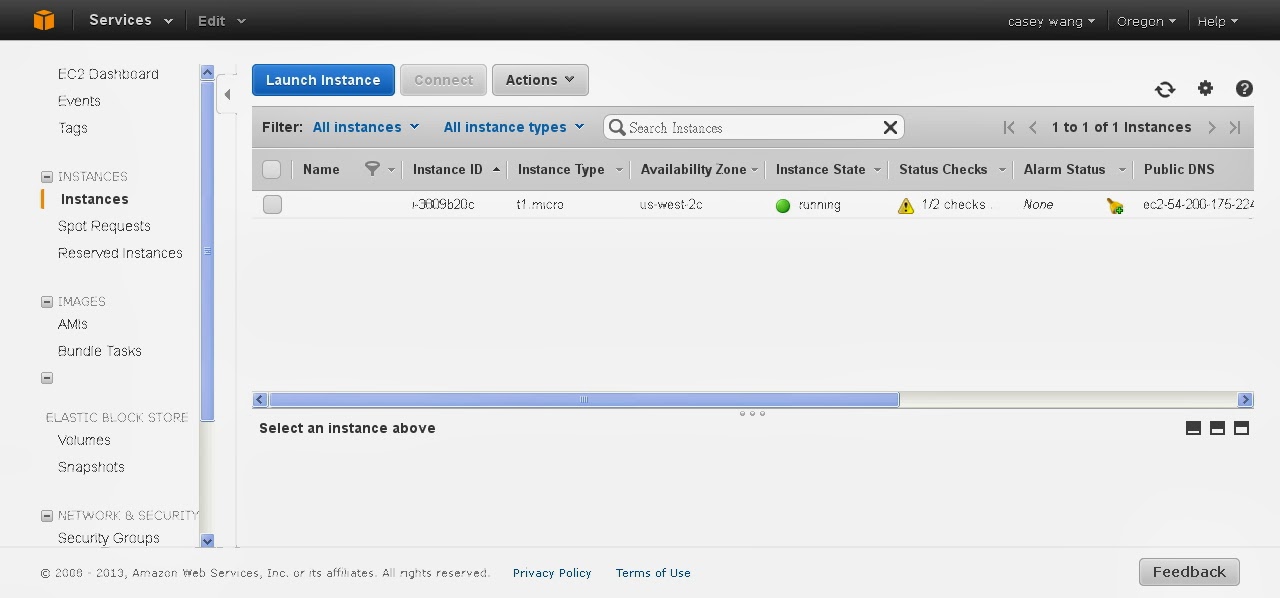Viewport: 1280px width, 598px height.
Task: Click the sidebar vertical scrollbar thumb
Action: pyautogui.click(x=207, y=250)
